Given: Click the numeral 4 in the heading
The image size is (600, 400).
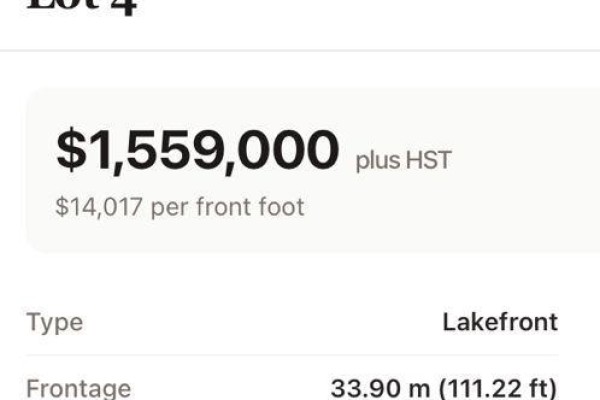Looking at the screenshot, I should click(123, 7).
